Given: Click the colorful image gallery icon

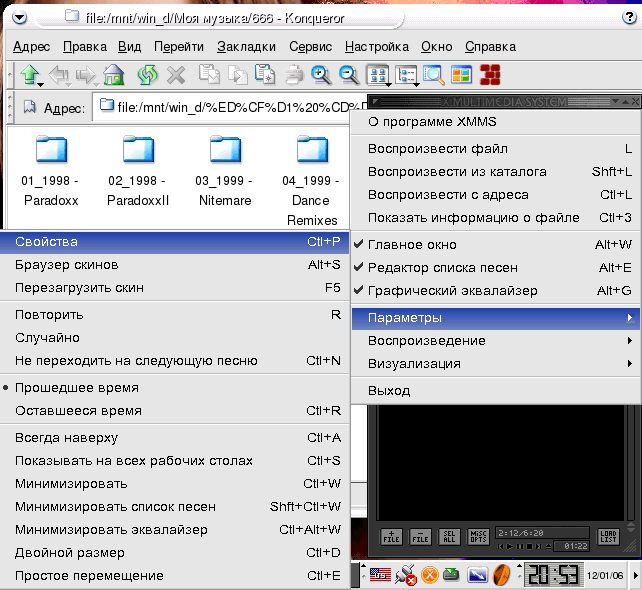Looking at the screenshot, I should click(x=461, y=75).
